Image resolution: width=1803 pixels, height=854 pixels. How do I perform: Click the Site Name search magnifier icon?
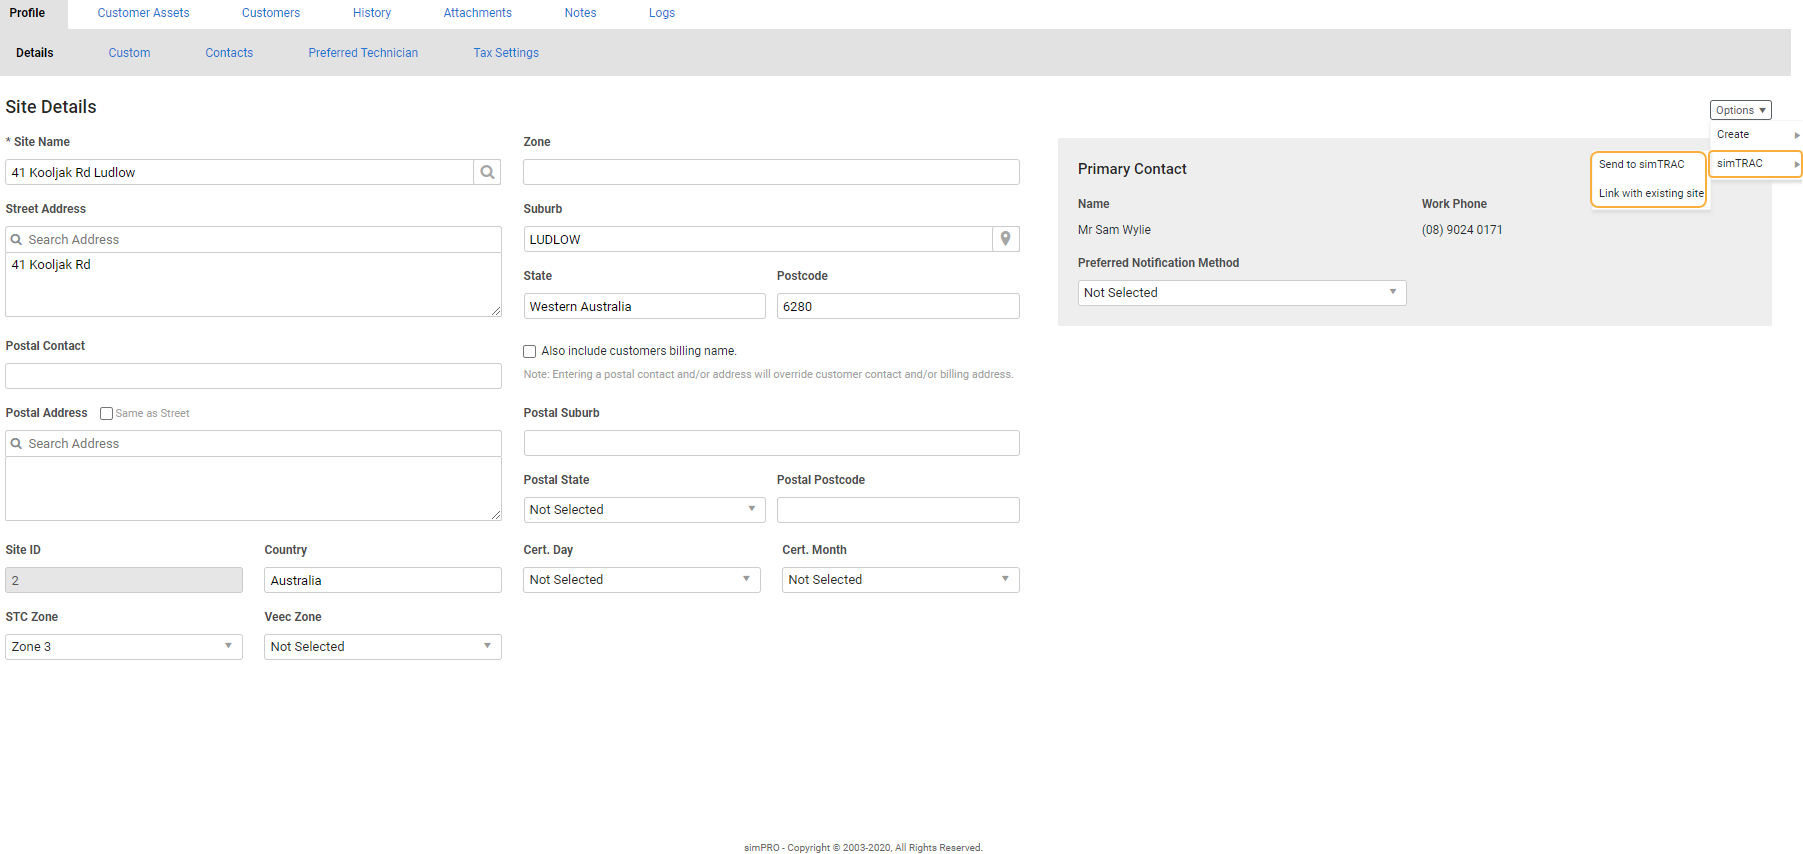[487, 172]
